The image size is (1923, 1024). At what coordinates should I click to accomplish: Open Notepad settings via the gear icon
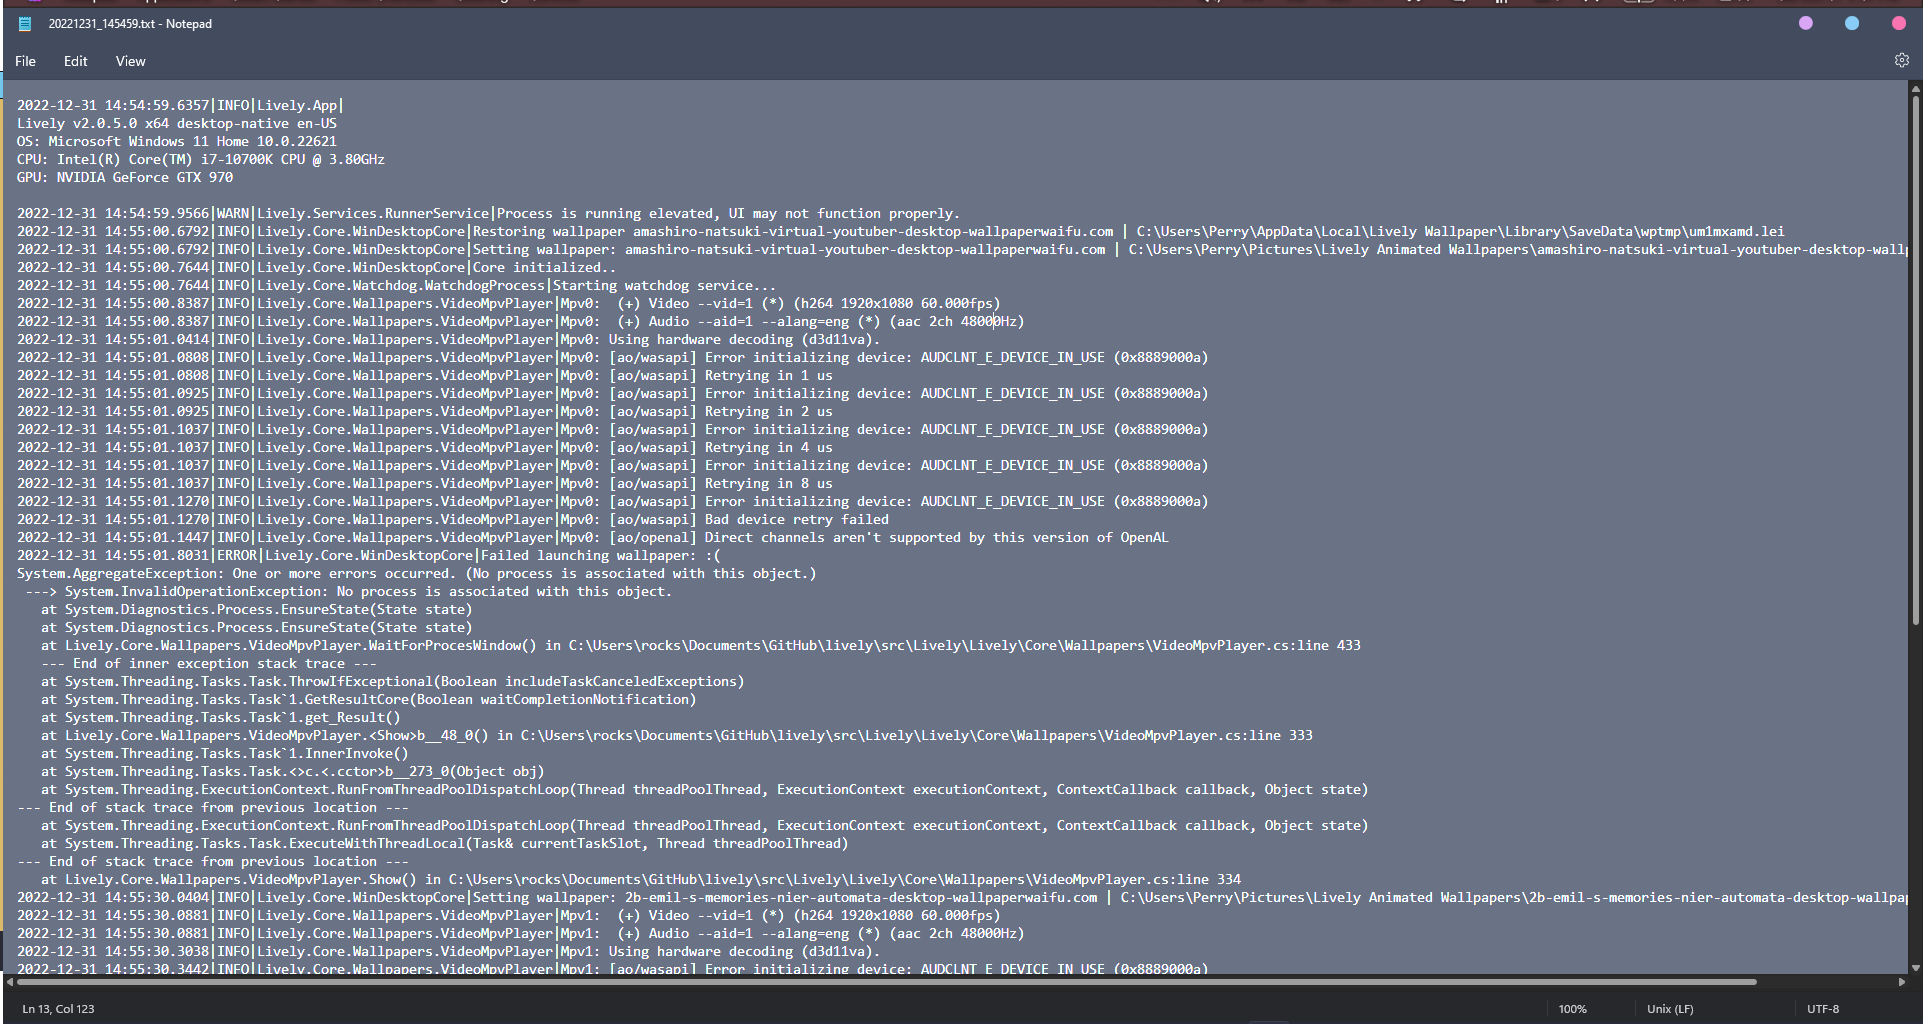click(1901, 60)
